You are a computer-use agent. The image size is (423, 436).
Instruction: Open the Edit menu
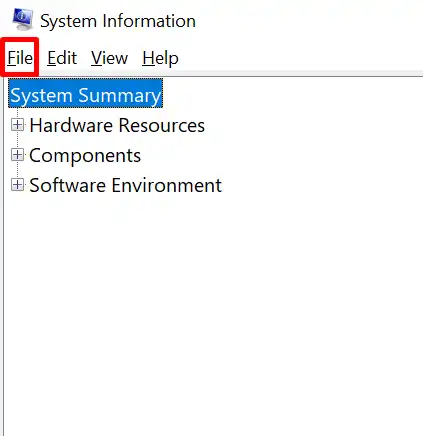[x=62, y=58]
